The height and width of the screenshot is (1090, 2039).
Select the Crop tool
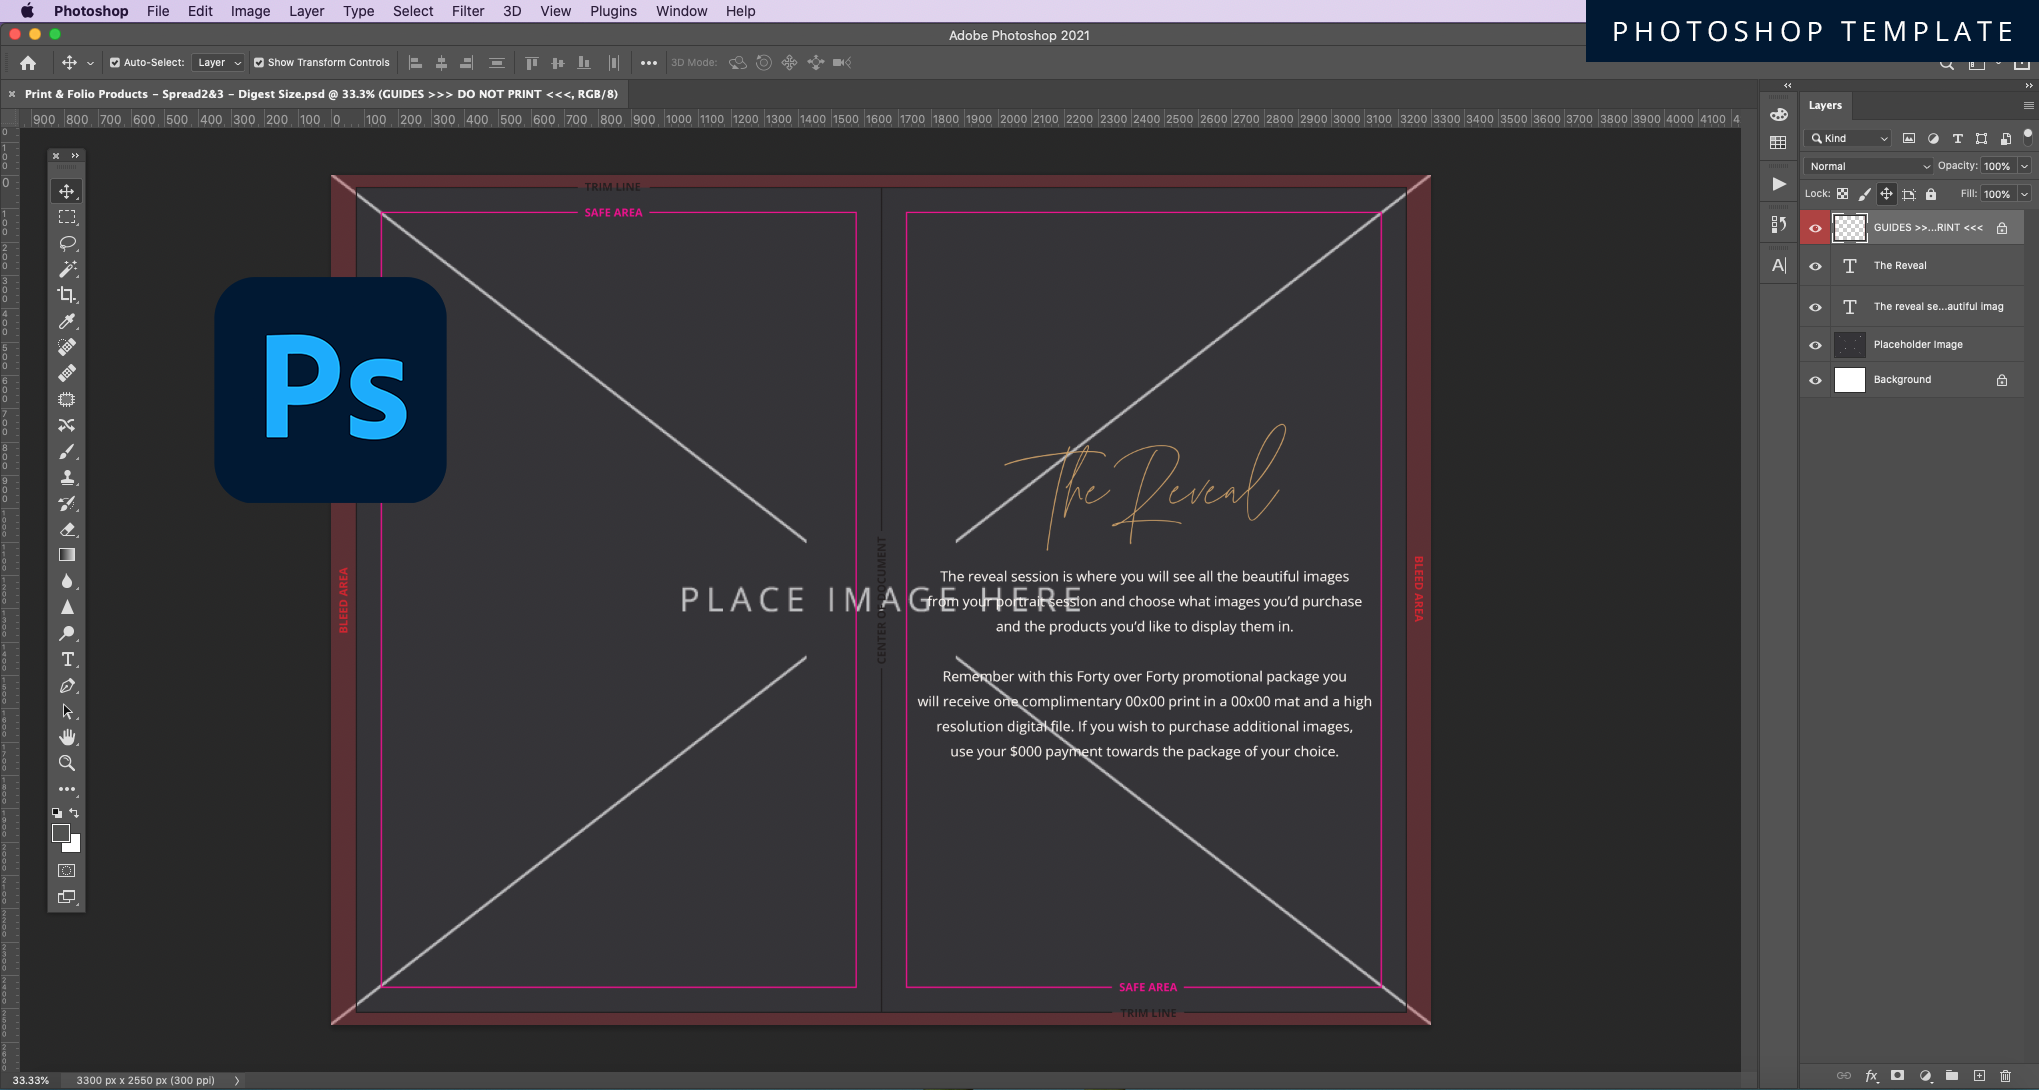point(66,295)
